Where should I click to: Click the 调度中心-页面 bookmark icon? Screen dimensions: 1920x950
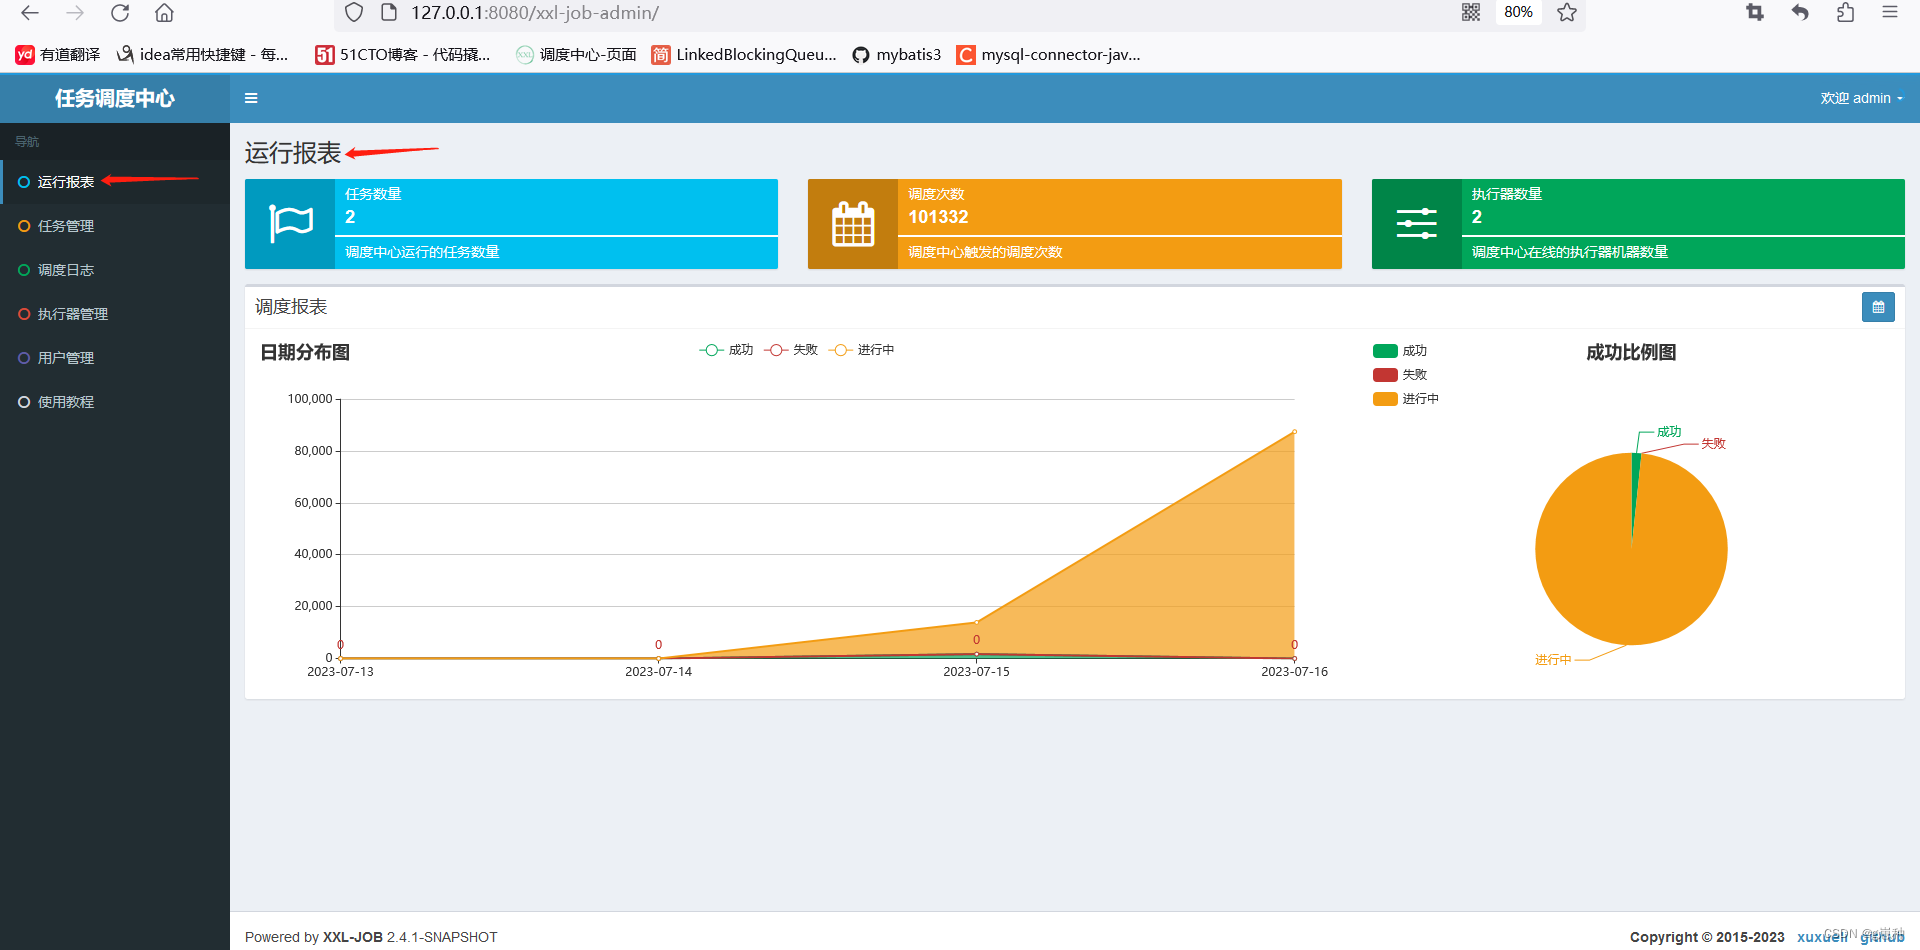pyautogui.click(x=525, y=55)
